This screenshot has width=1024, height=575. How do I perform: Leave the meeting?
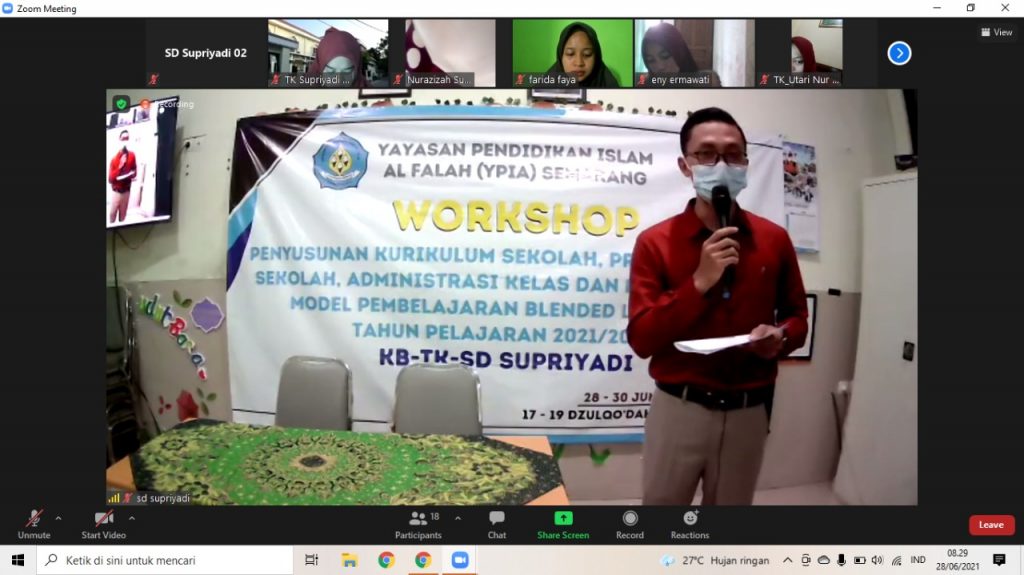click(991, 525)
